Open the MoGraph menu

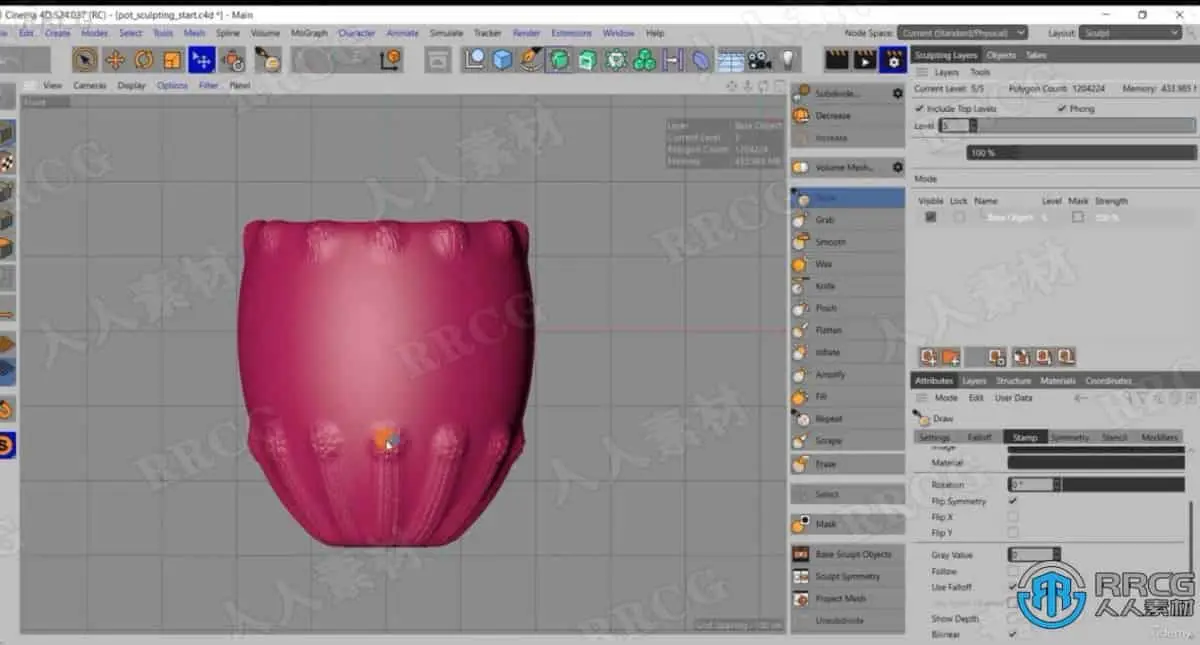coord(309,33)
